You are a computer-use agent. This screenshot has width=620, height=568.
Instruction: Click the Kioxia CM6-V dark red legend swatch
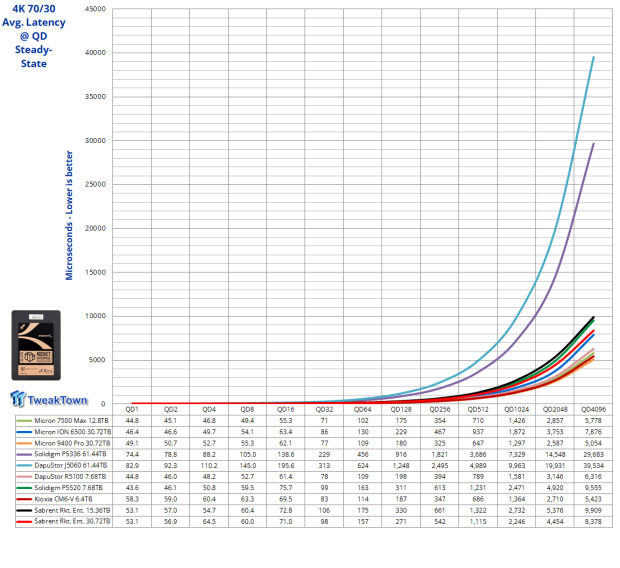coord(24,499)
